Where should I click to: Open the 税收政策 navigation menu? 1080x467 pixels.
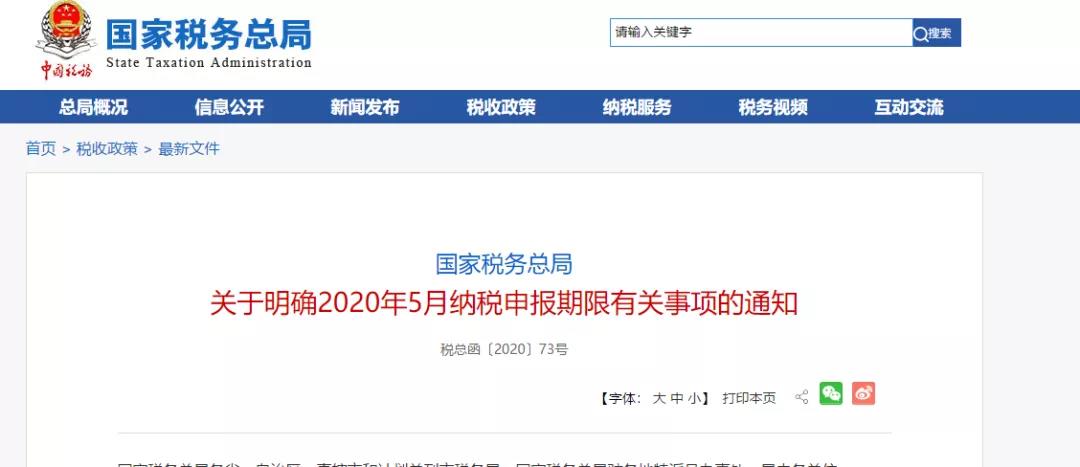tap(501, 107)
